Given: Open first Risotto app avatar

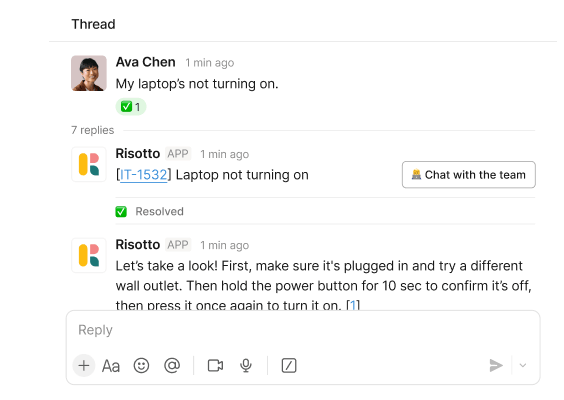Looking at the screenshot, I should click(x=89, y=164).
